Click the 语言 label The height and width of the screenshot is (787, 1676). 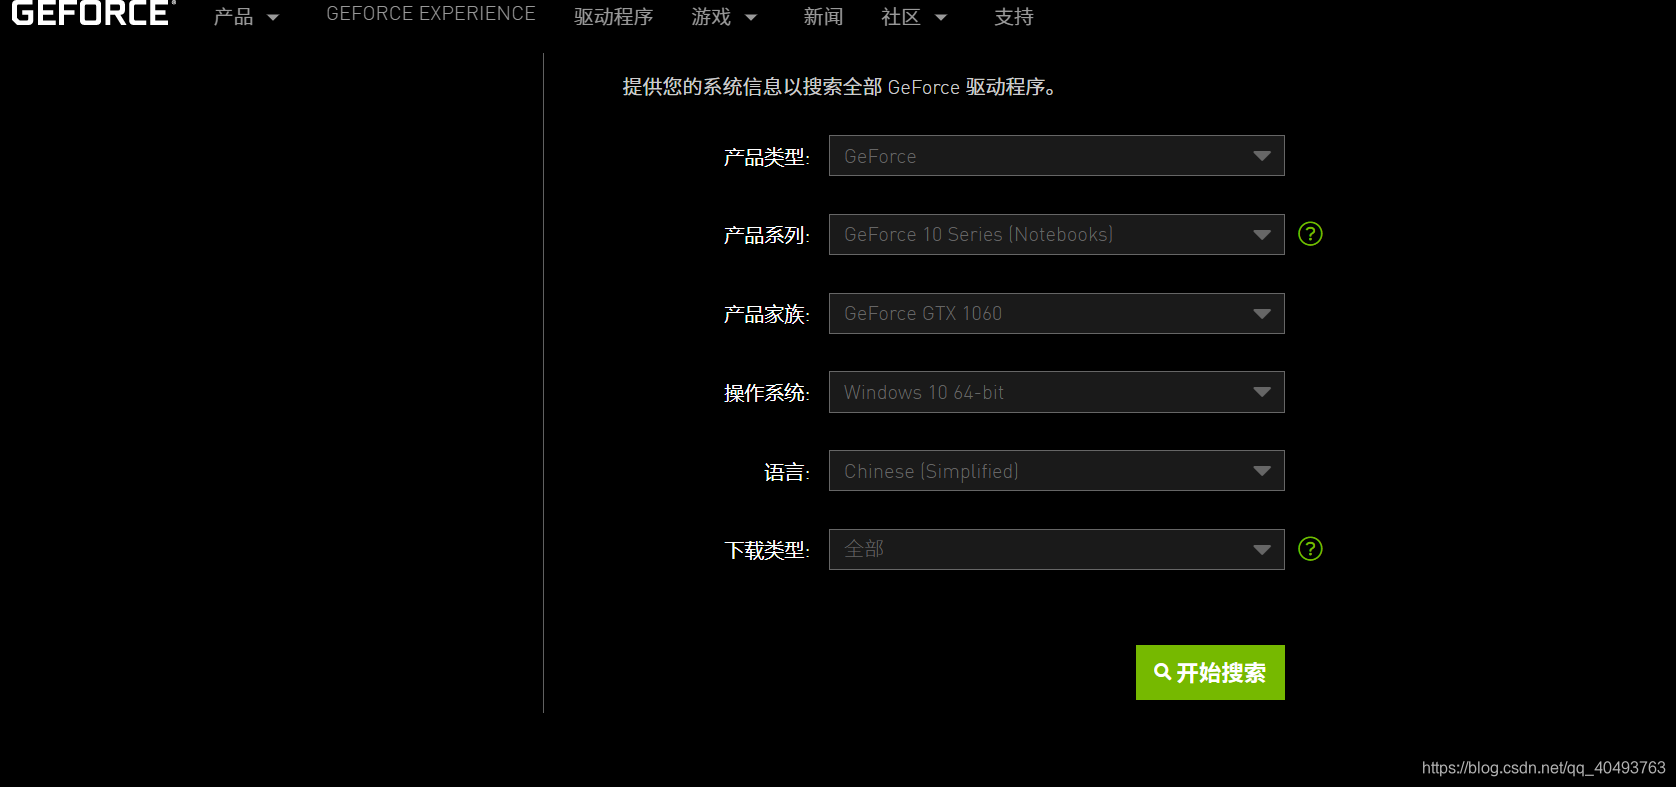click(787, 472)
